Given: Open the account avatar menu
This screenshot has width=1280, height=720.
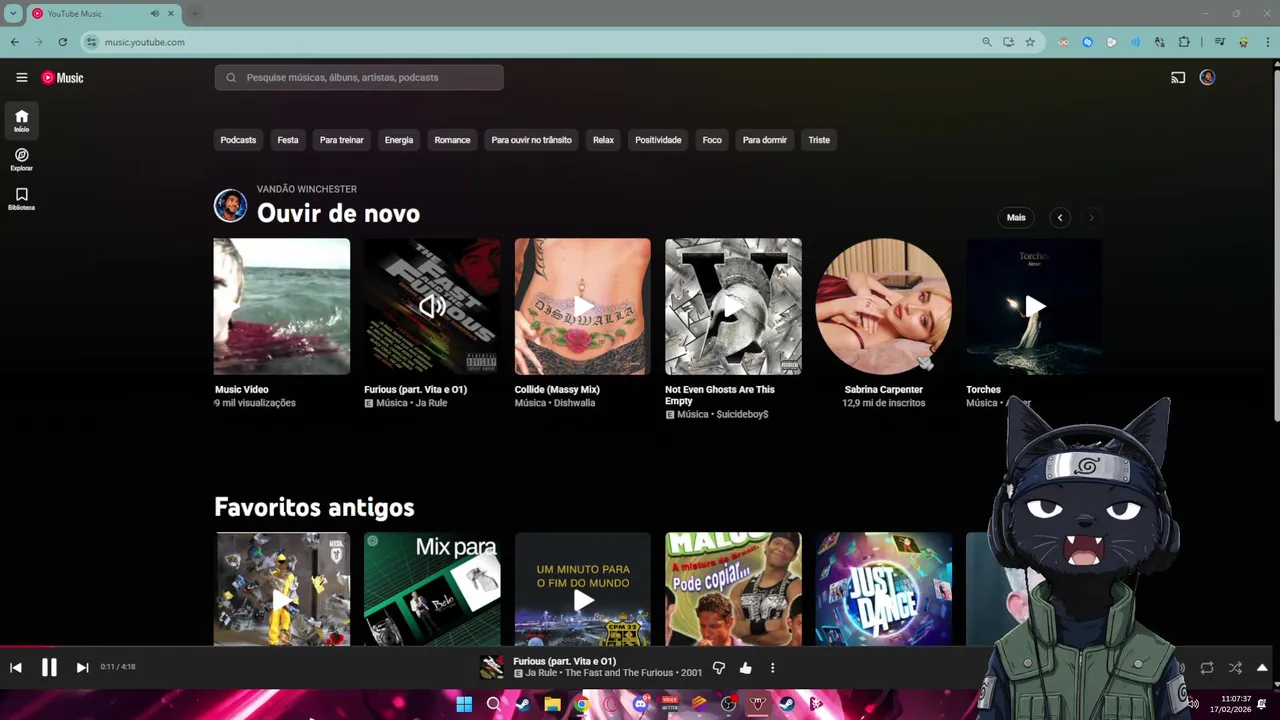Looking at the screenshot, I should [1207, 77].
